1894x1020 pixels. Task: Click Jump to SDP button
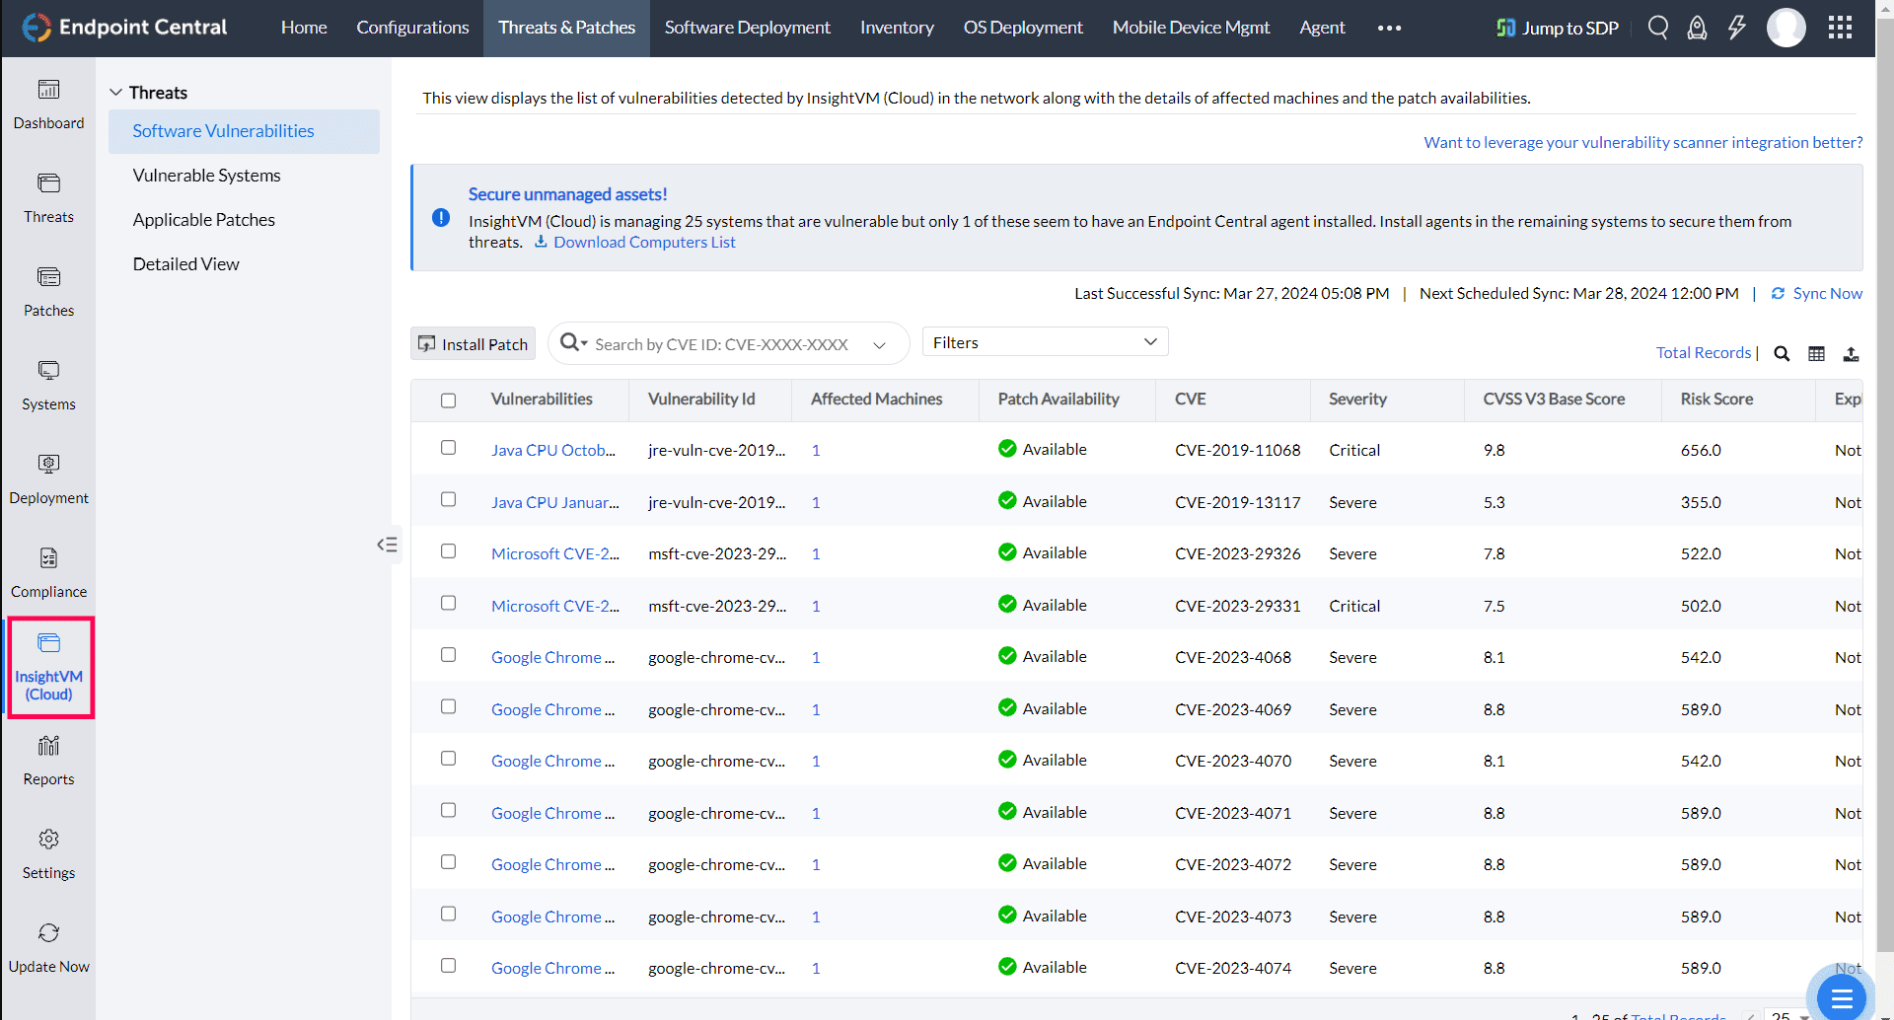pyautogui.click(x=1557, y=28)
